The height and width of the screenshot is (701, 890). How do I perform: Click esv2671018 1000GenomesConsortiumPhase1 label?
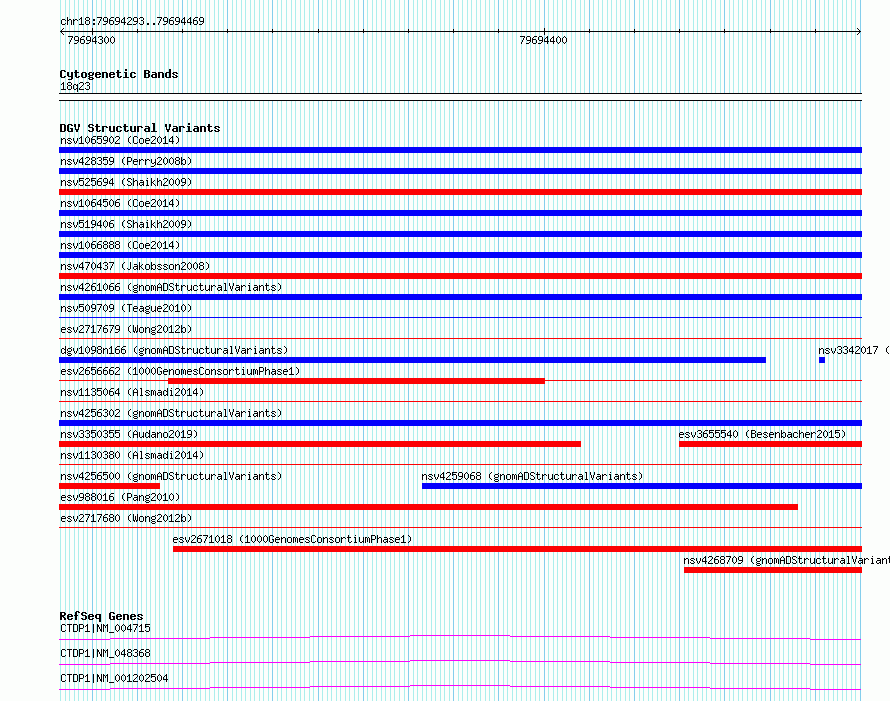[292, 539]
